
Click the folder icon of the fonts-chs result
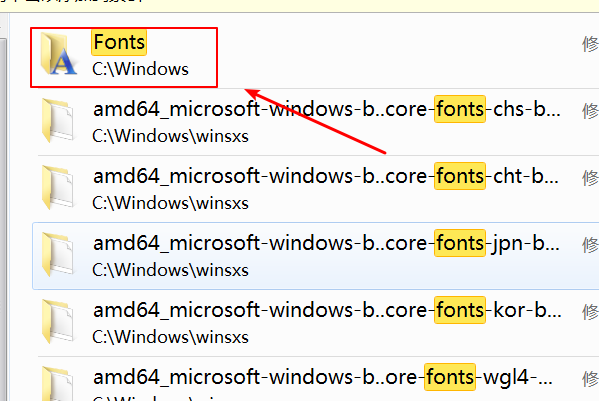coord(58,120)
